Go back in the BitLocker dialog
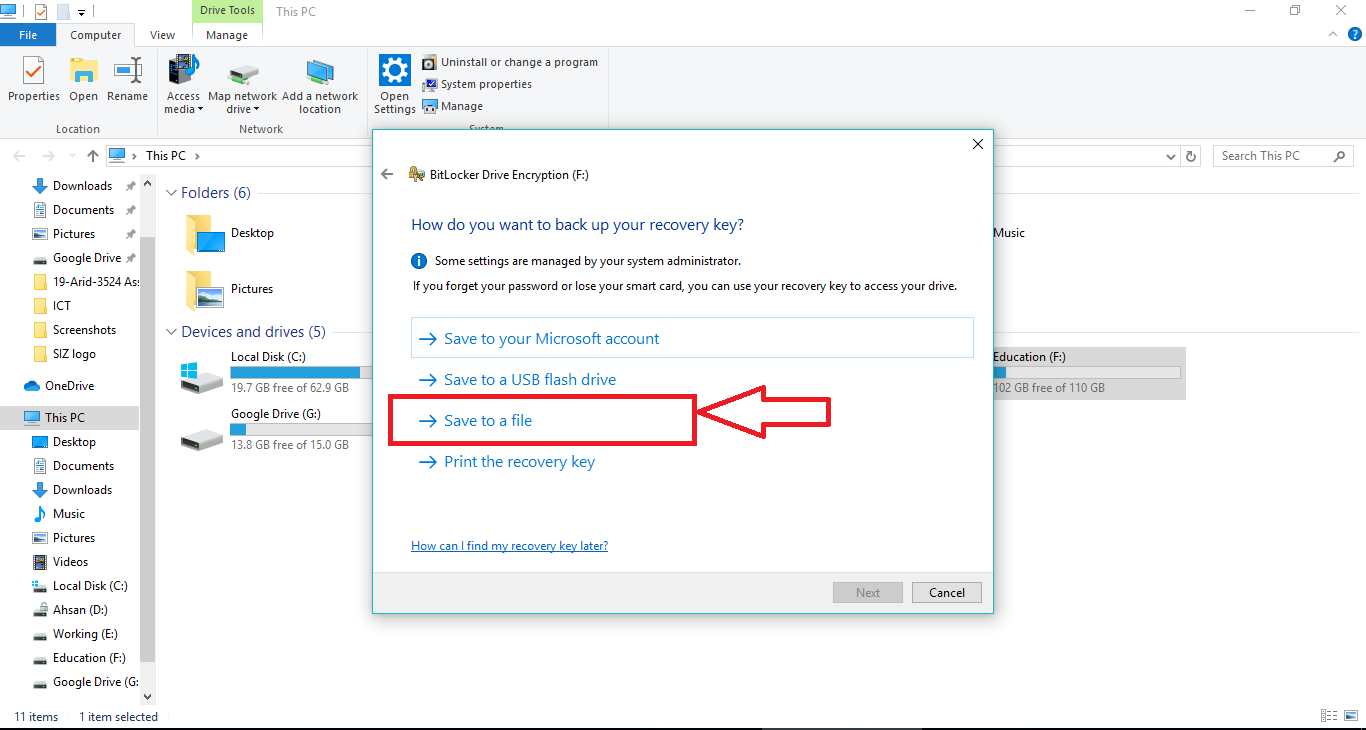 (388, 174)
